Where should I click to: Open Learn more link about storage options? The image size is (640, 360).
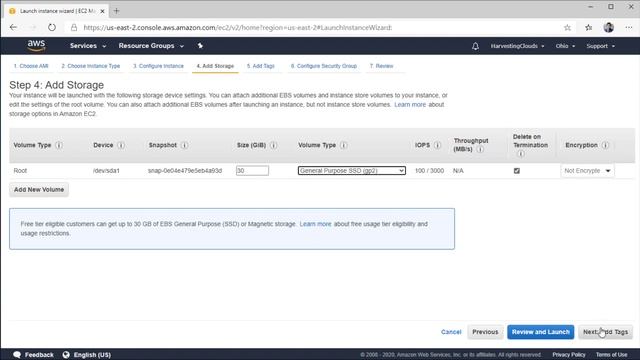coord(410,104)
